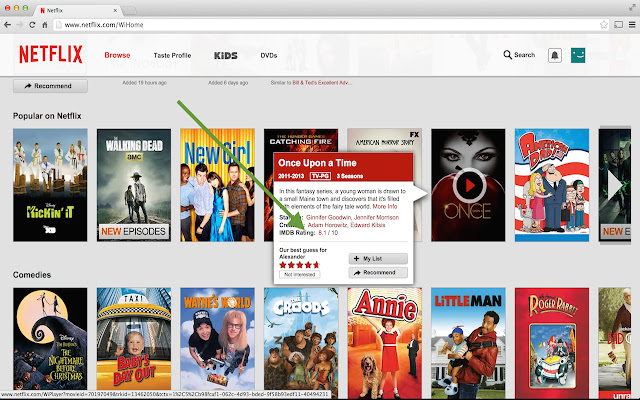Click the Added 19 hours ago text
Viewport: 640px width, 400px height.
pos(144,83)
